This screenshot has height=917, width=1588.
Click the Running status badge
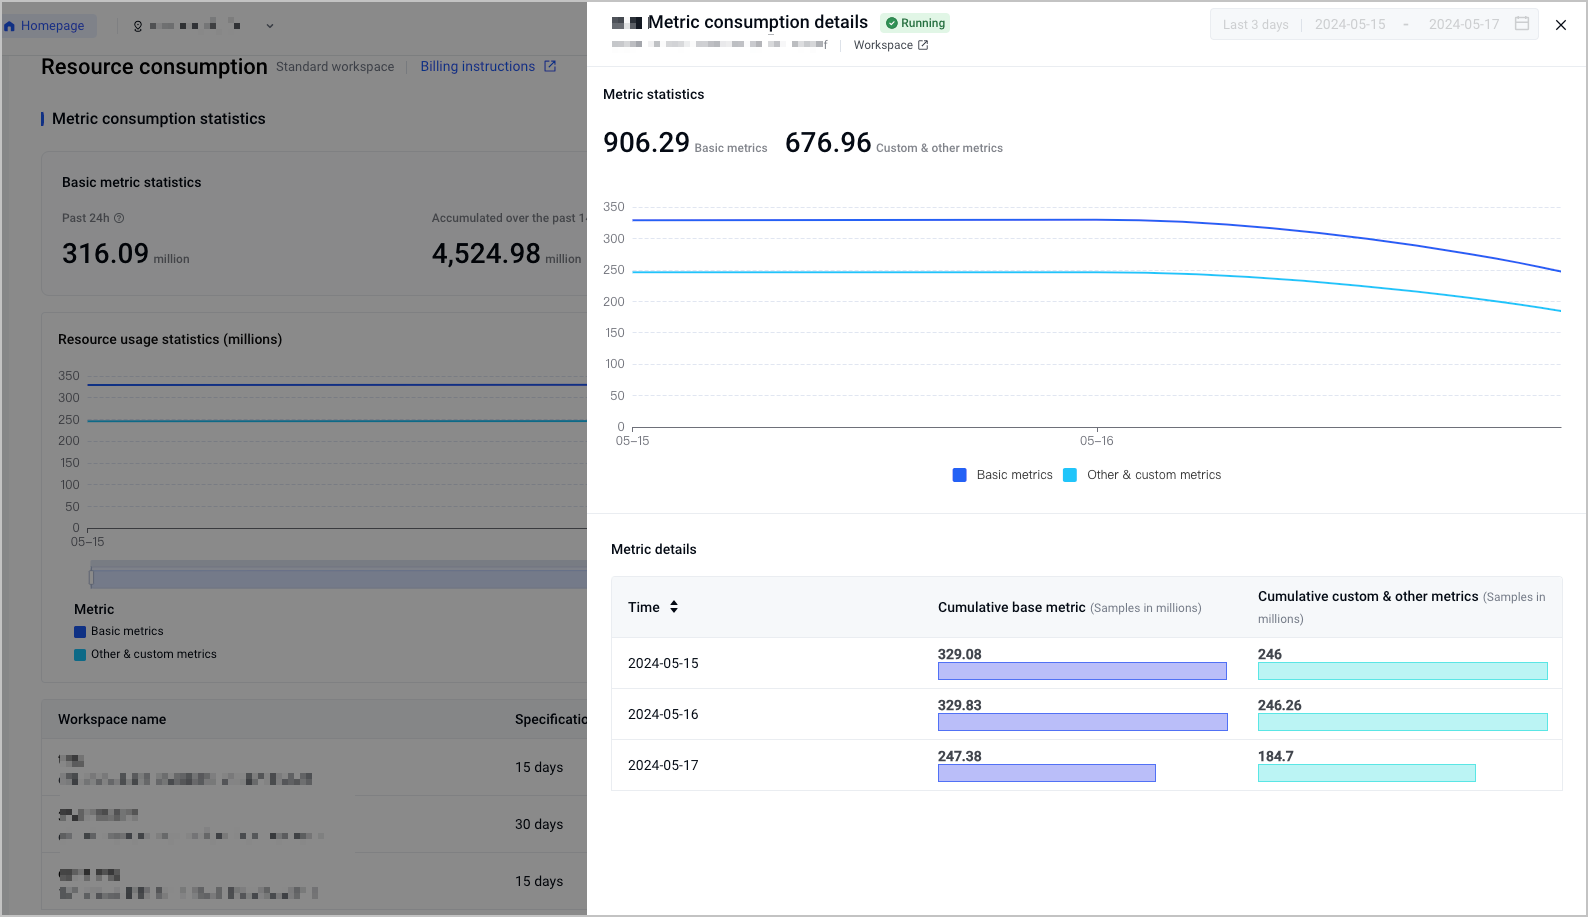click(915, 23)
